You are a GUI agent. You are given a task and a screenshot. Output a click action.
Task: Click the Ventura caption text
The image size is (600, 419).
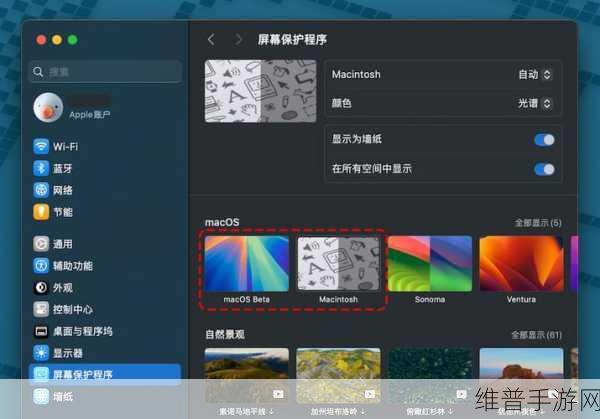(x=521, y=300)
